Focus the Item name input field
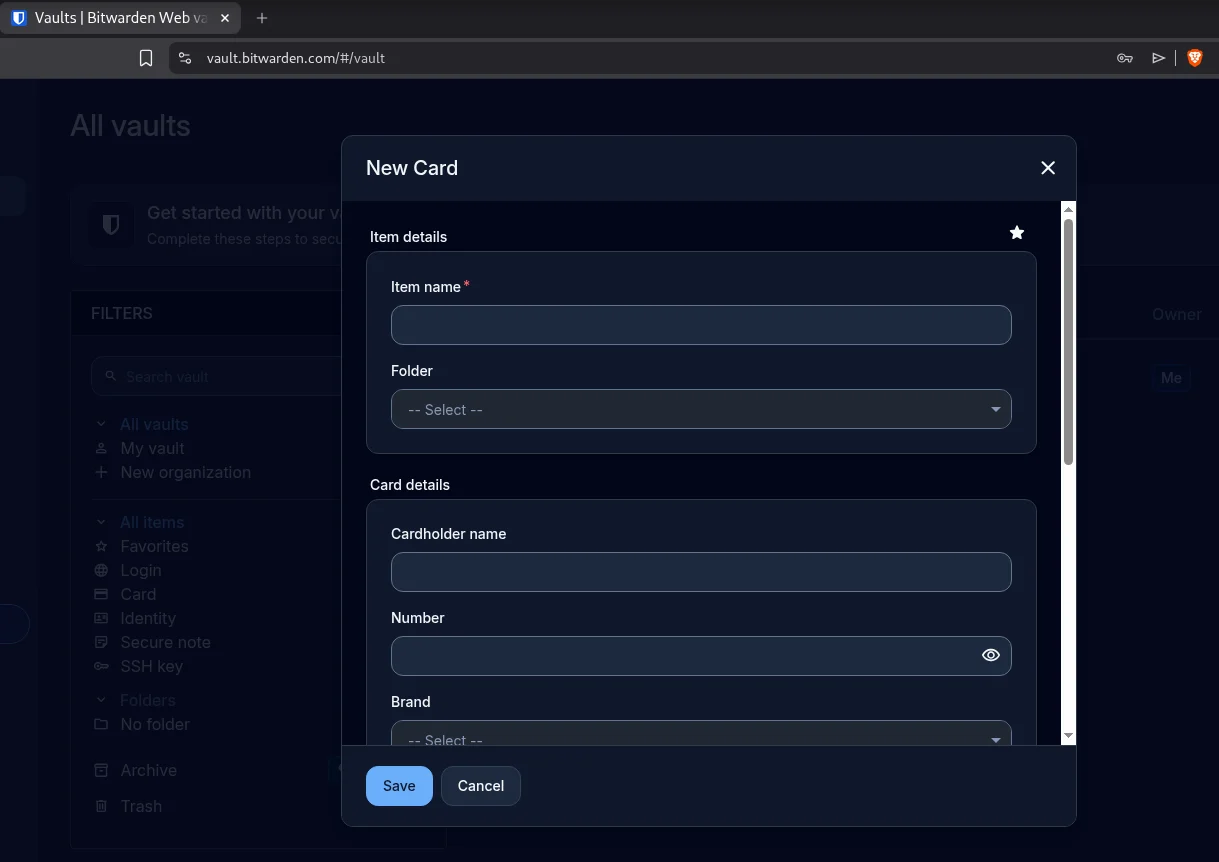This screenshot has height=862, width=1219. click(701, 325)
